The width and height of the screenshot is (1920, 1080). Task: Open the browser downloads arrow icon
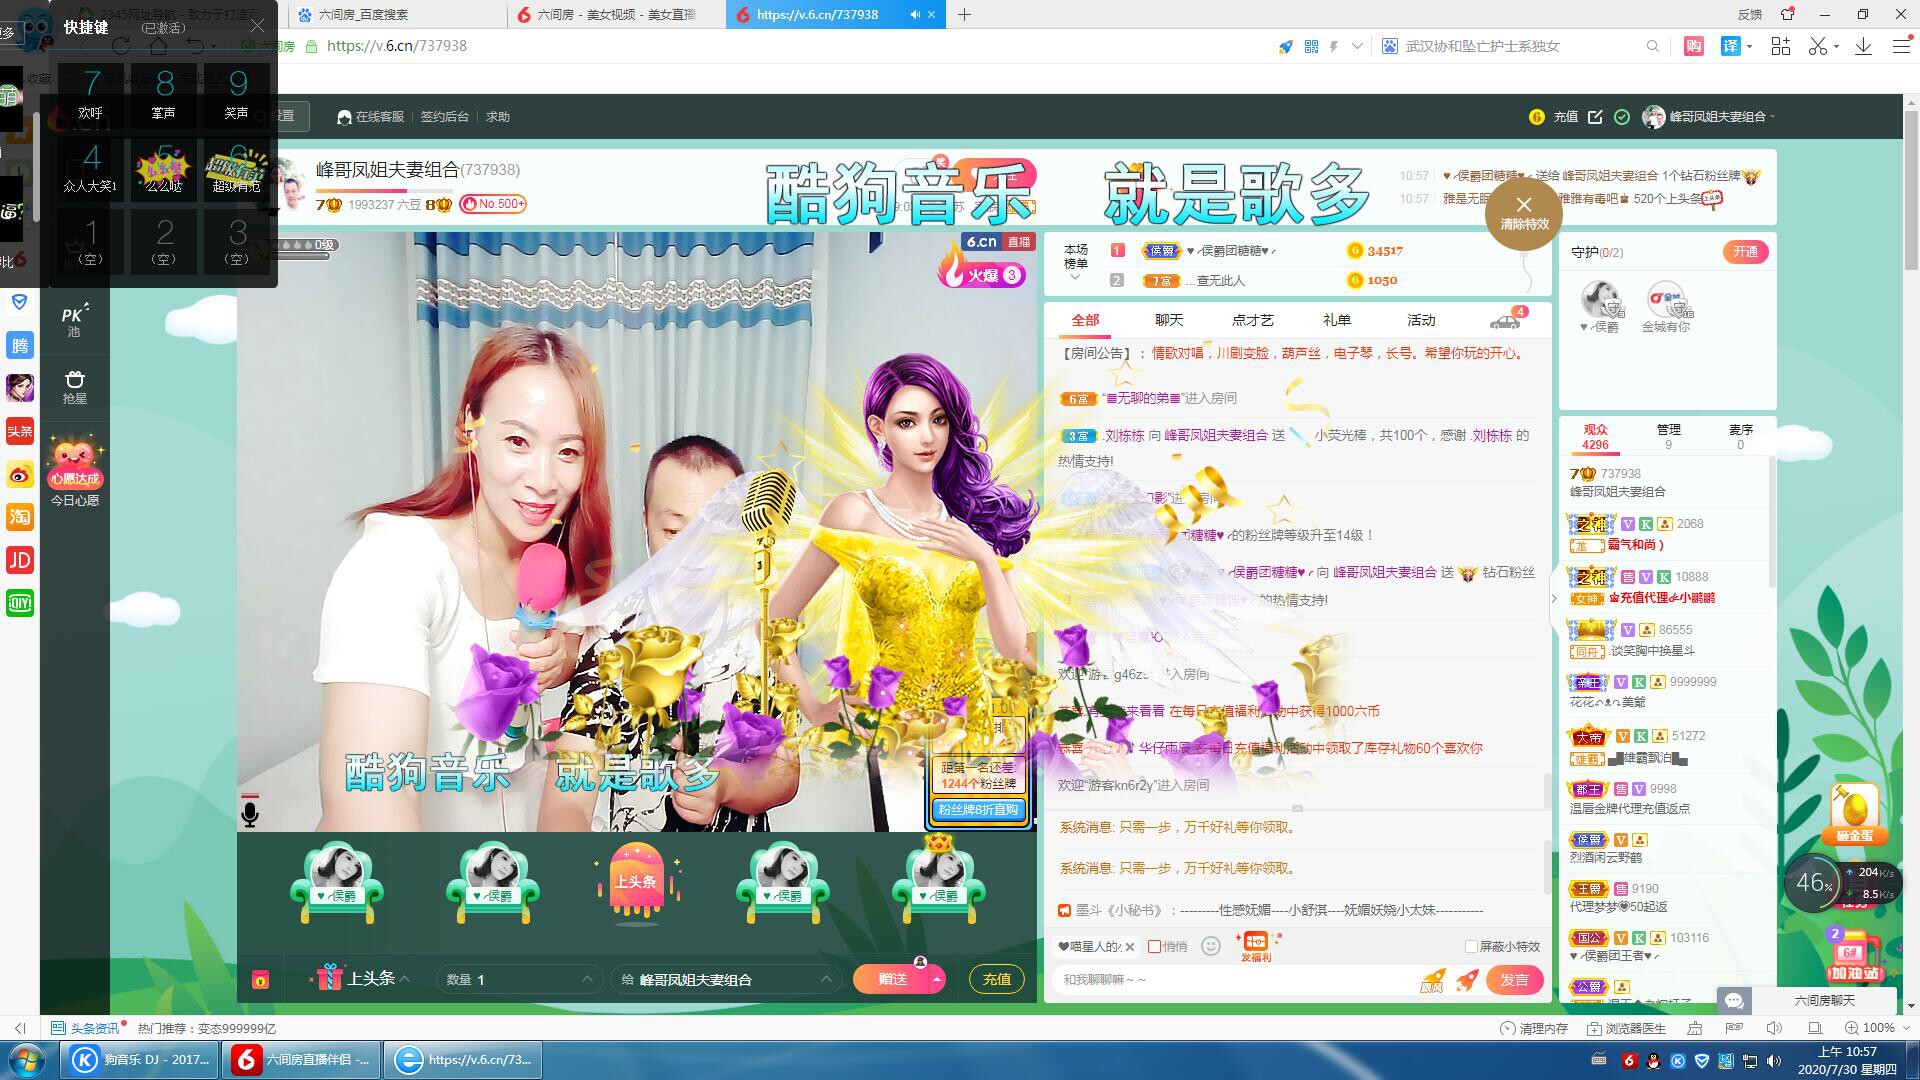(1863, 46)
